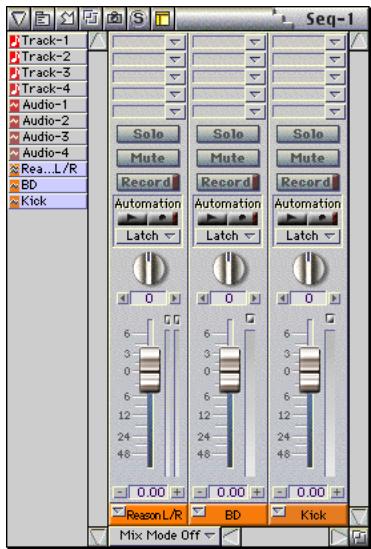This screenshot has height=549, width=371.
Task: Increase BD volume with plus button
Action: (x=257, y=492)
